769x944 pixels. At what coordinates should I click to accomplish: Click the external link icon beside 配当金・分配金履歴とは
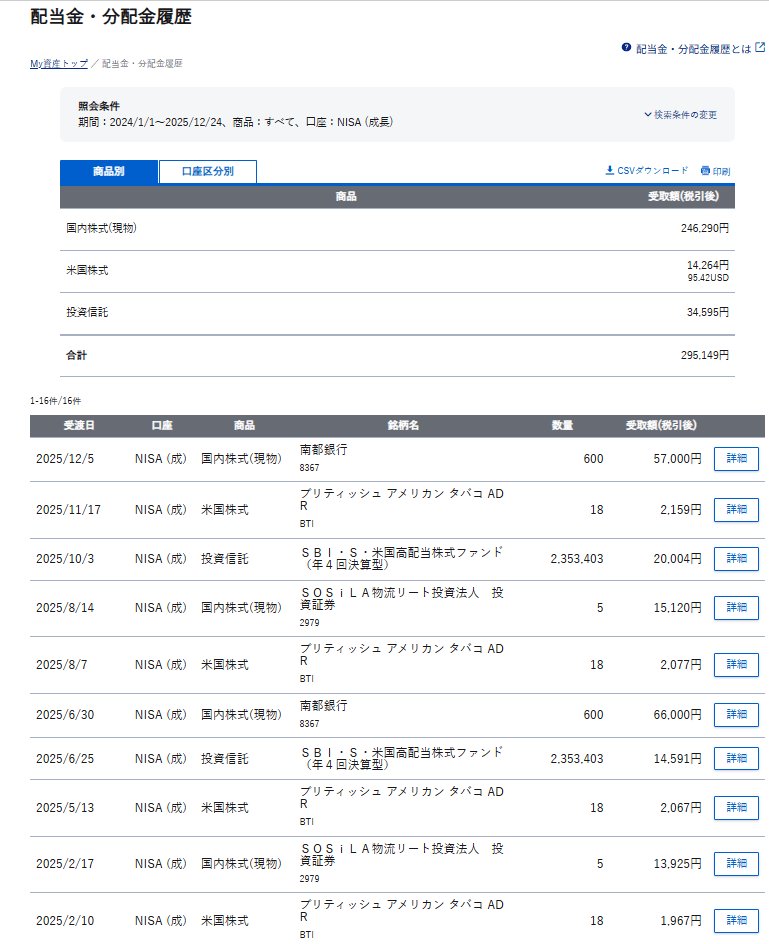tap(760, 47)
